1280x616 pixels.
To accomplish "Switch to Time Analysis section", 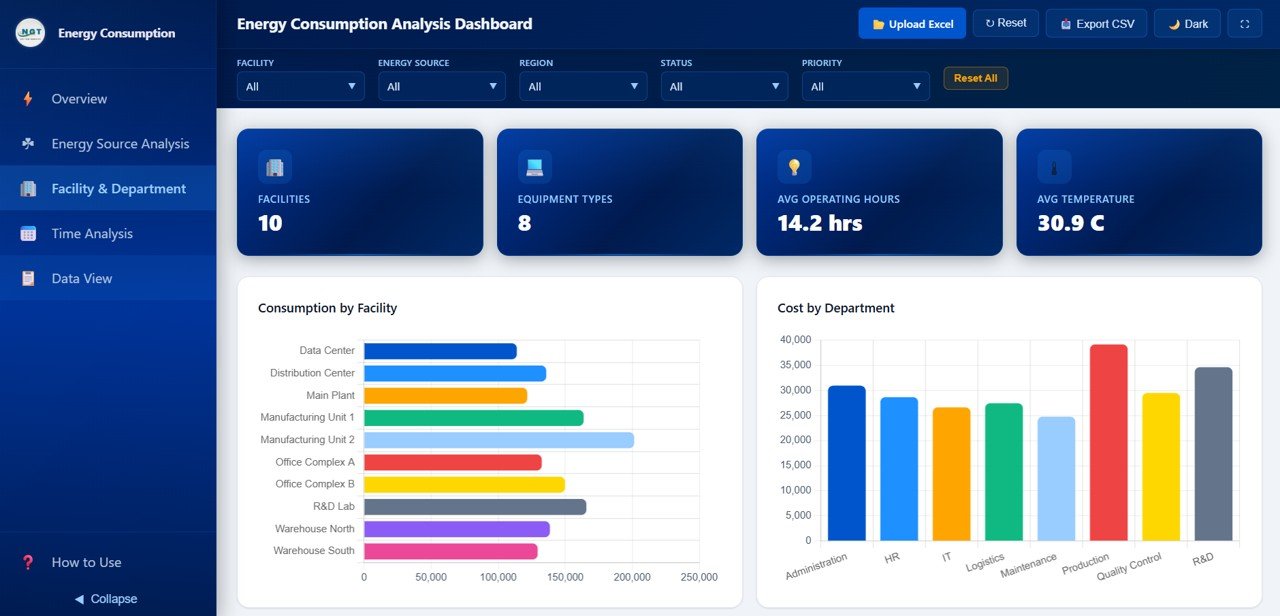I will pyautogui.click(x=92, y=234).
